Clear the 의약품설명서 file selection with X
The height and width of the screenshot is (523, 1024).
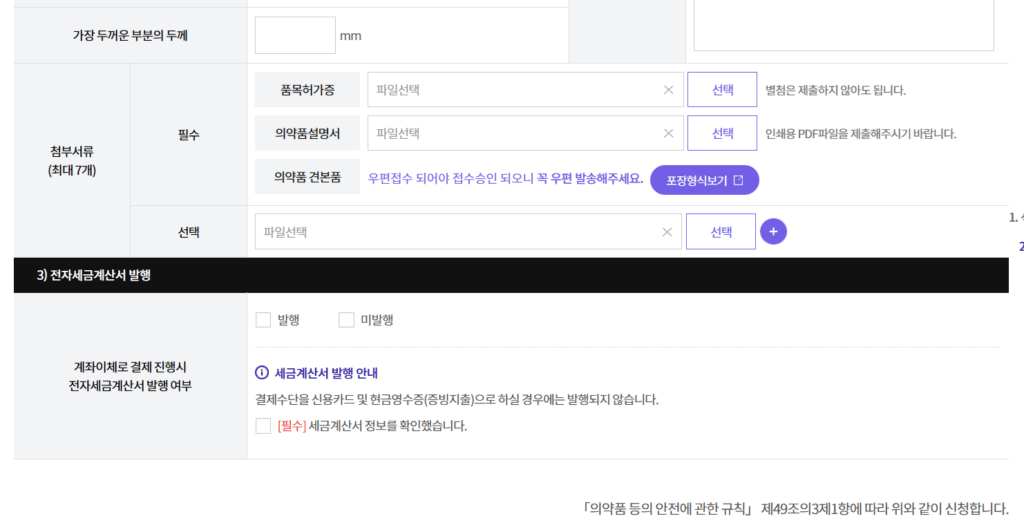(x=668, y=133)
